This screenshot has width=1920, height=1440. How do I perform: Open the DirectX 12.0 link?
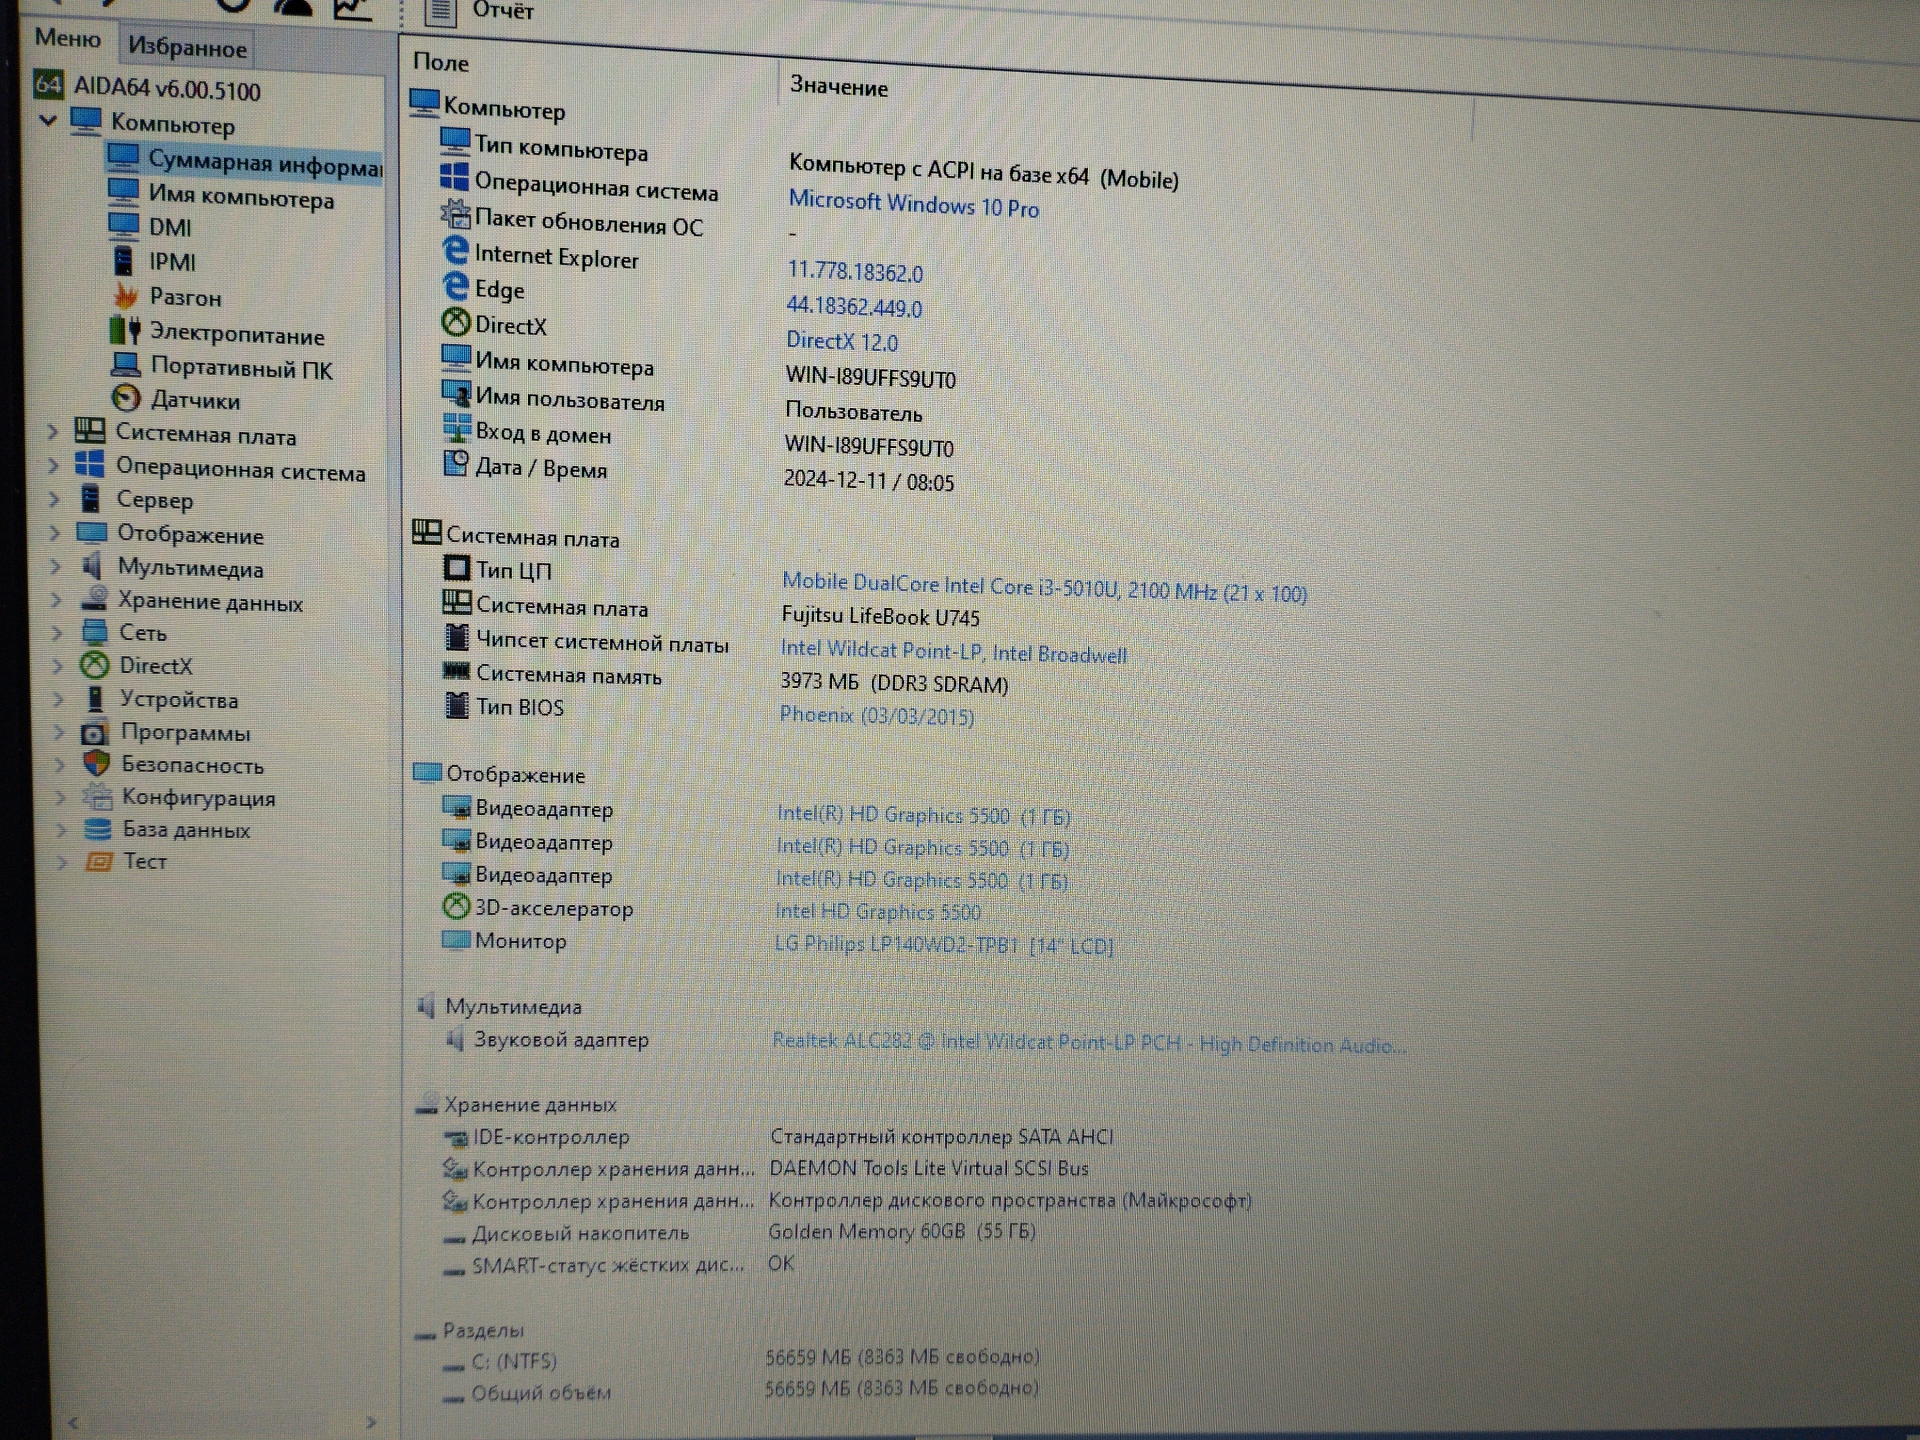tap(842, 341)
